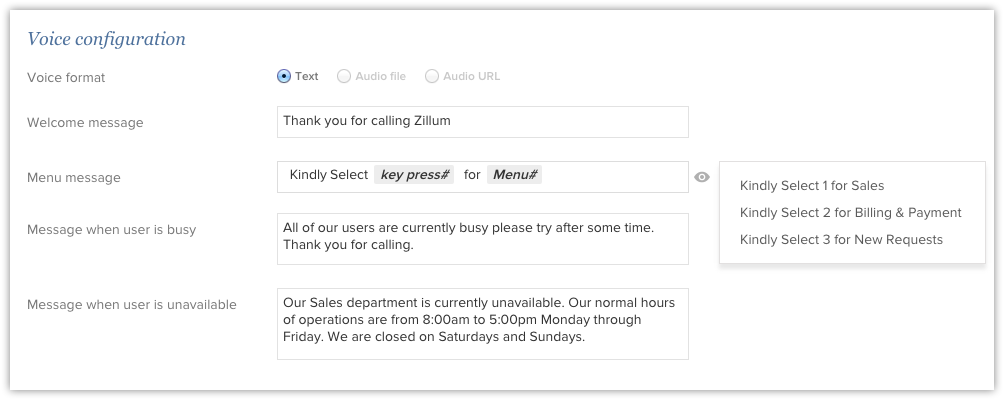Click the 'Message when user is unavailable' label
Screen dimensions: 1004x400
[x=132, y=304]
